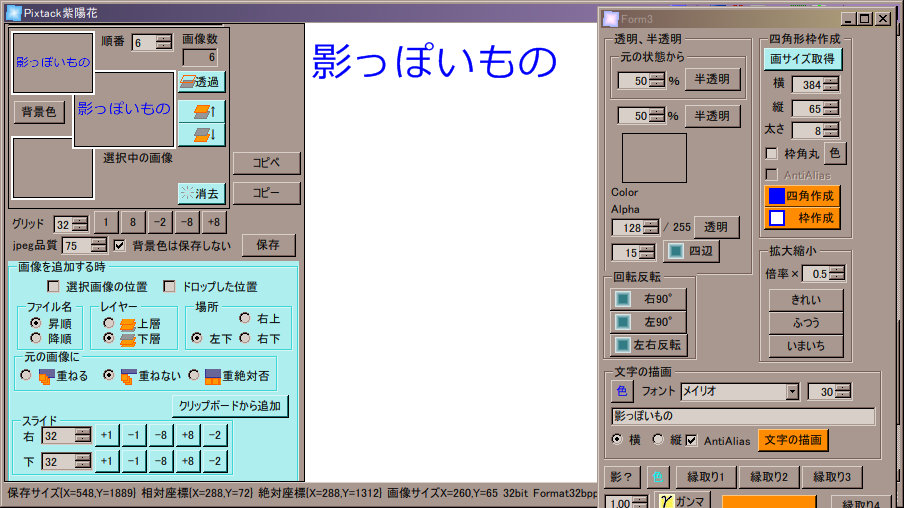This screenshot has width=904, height=508.
Task: Click the 半透明 button under 元の状態から
Action: pyautogui.click(x=713, y=80)
